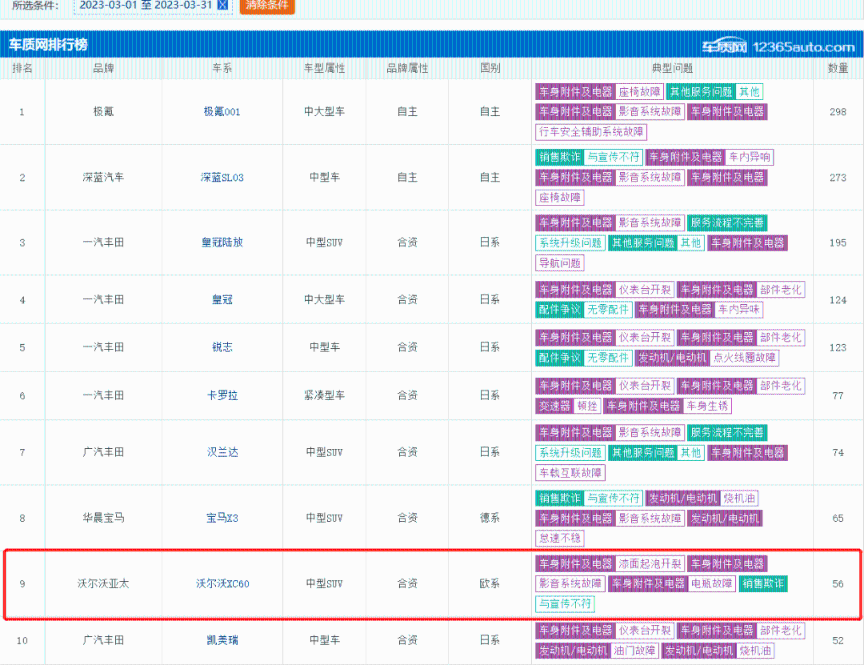Open the 极氪001 car series link
The image size is (864, 665).
coord(222,112)
